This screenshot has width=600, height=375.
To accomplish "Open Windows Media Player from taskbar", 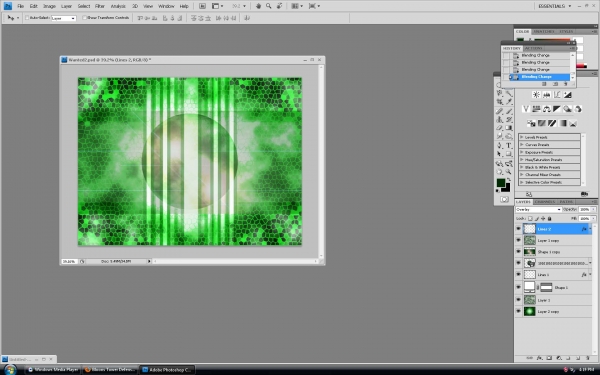I will click(53, 370).
